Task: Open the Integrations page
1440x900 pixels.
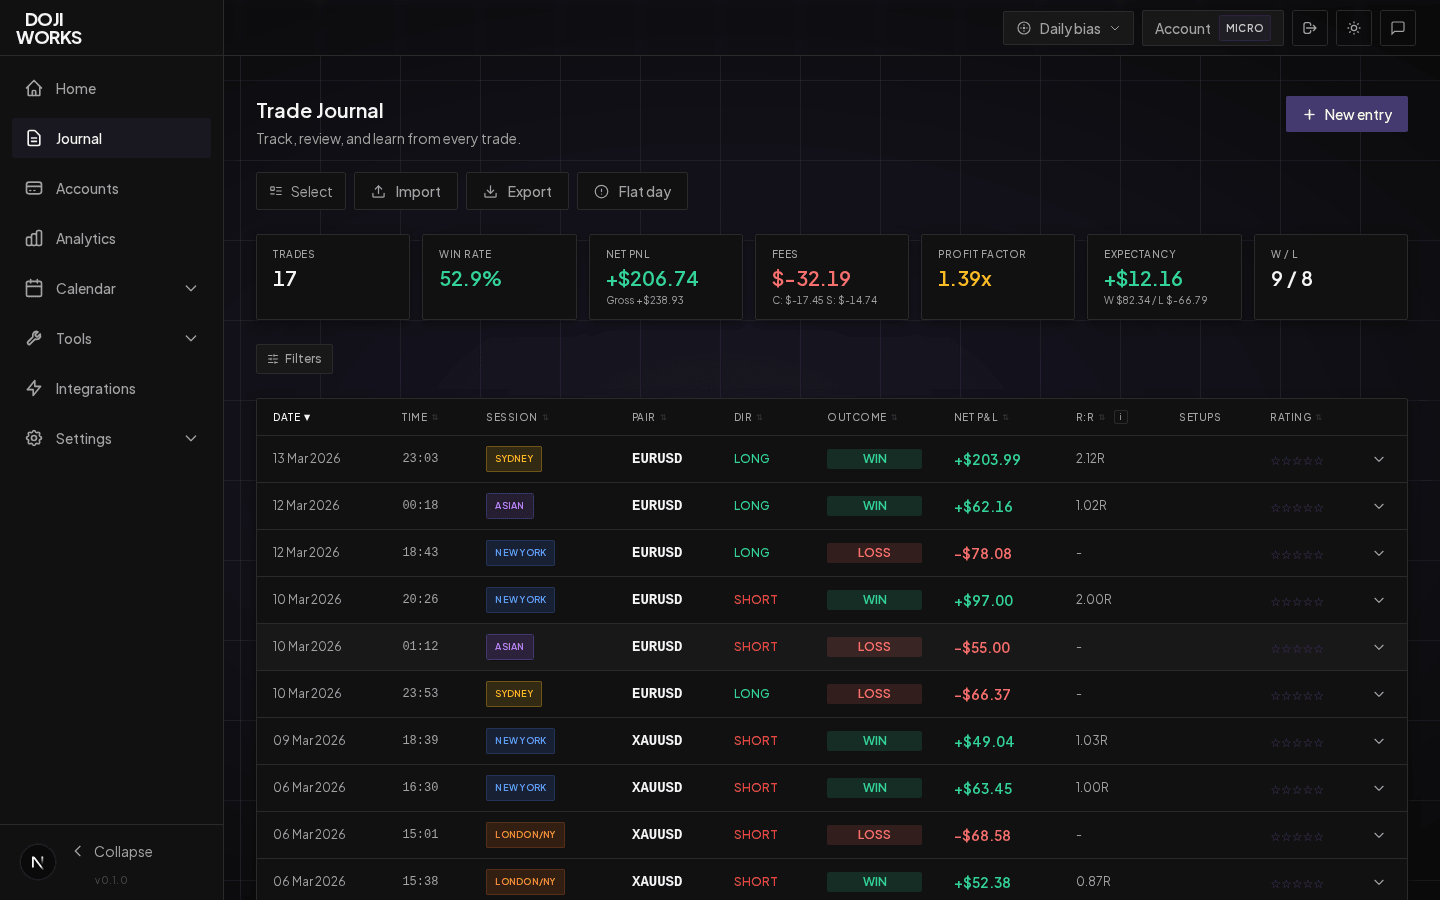Action: click(x=95, y=388)
